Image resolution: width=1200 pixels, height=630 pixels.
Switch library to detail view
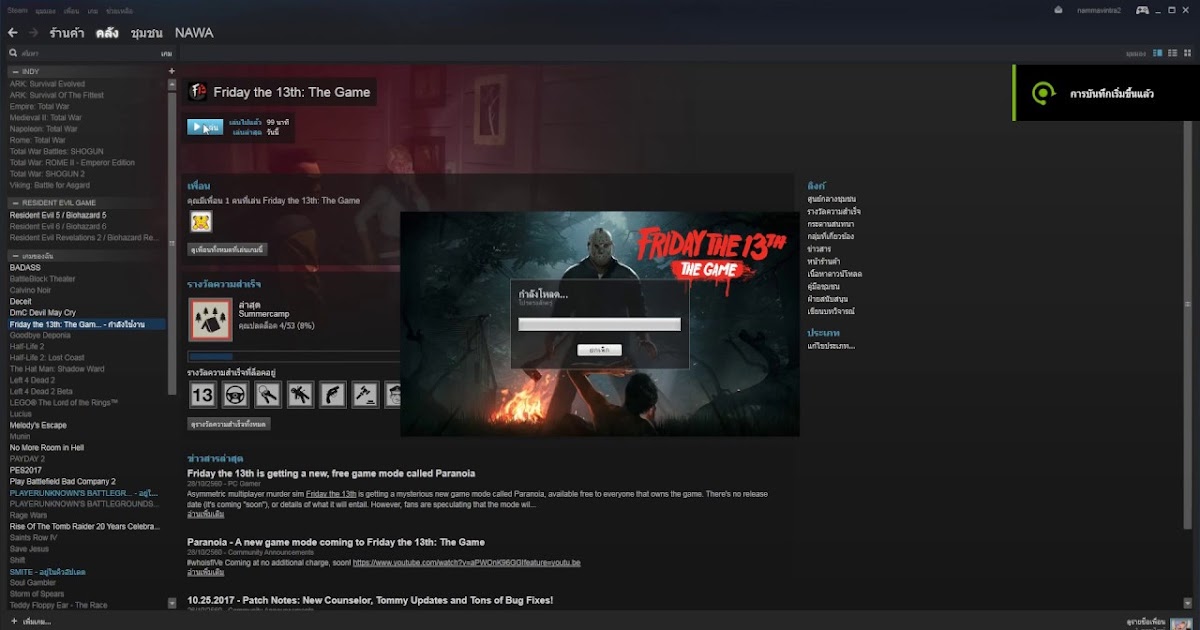[x=1158, y=53]
